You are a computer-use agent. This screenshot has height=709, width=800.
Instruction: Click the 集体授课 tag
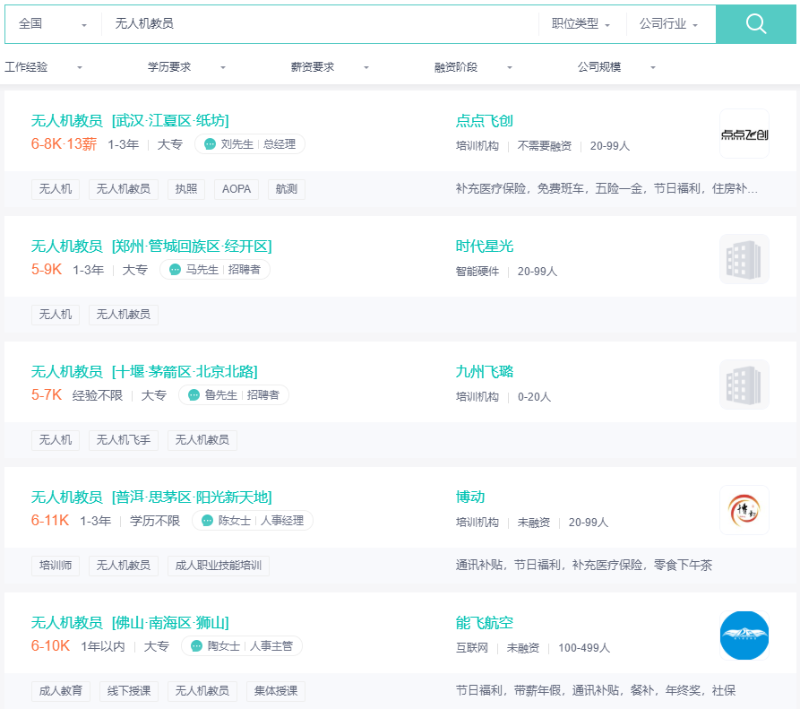[x=276, y=691]
